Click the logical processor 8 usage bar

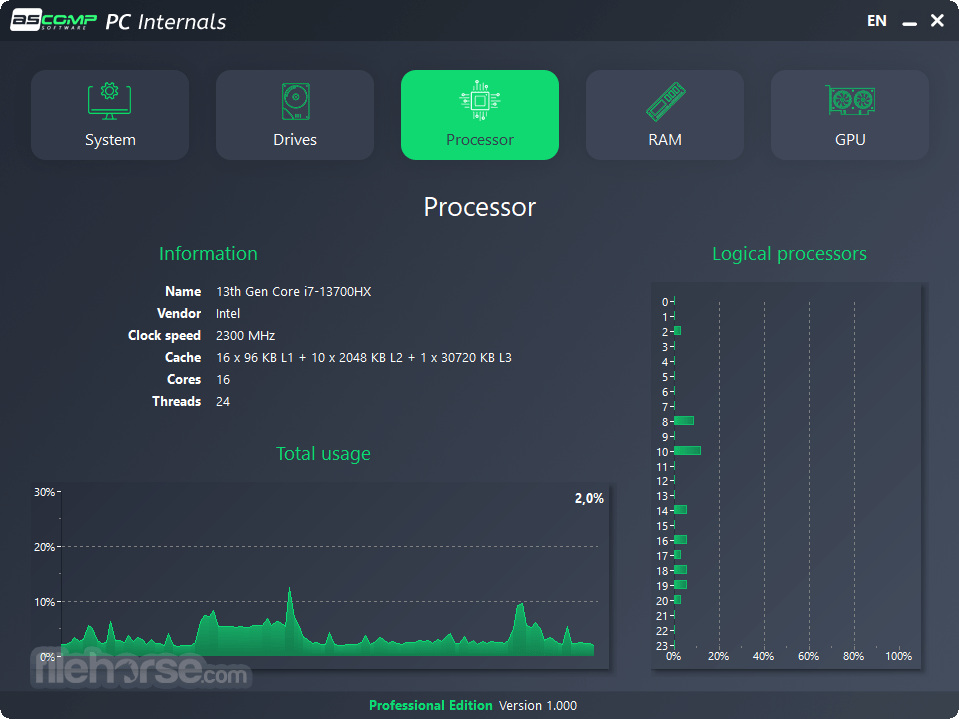point(684,421)
